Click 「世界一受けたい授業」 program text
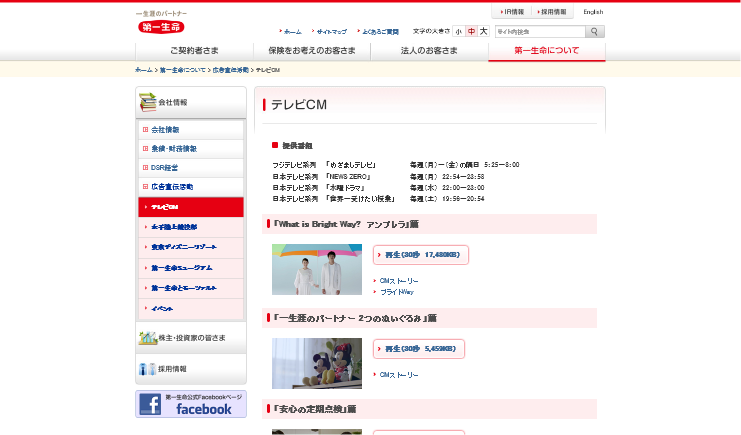Image resolution: width=741 pixels, height=435 pixels. (x=361, y=199)
